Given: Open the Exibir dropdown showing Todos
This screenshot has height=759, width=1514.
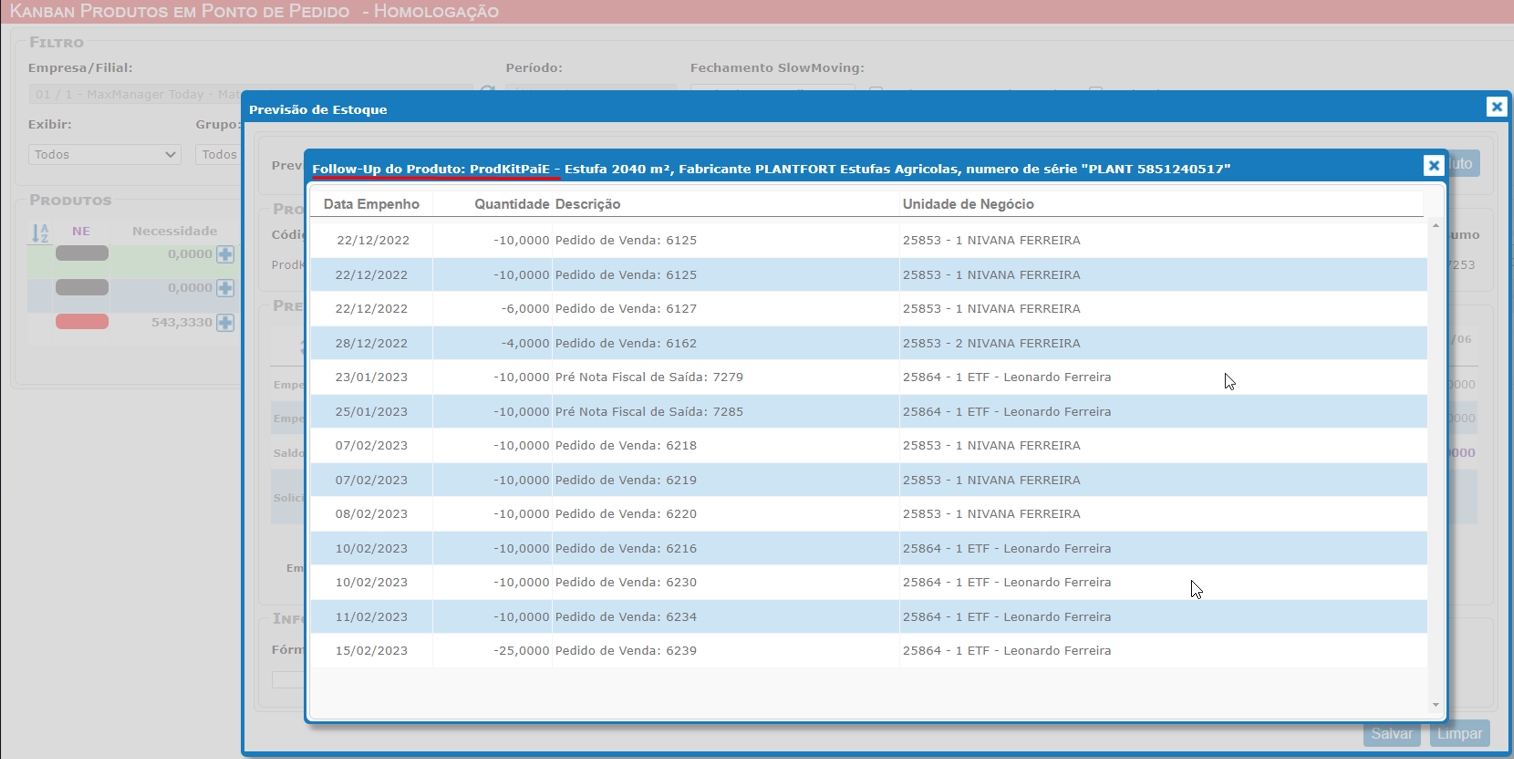Looking at the screenshot, I should (x=104, y=155).
